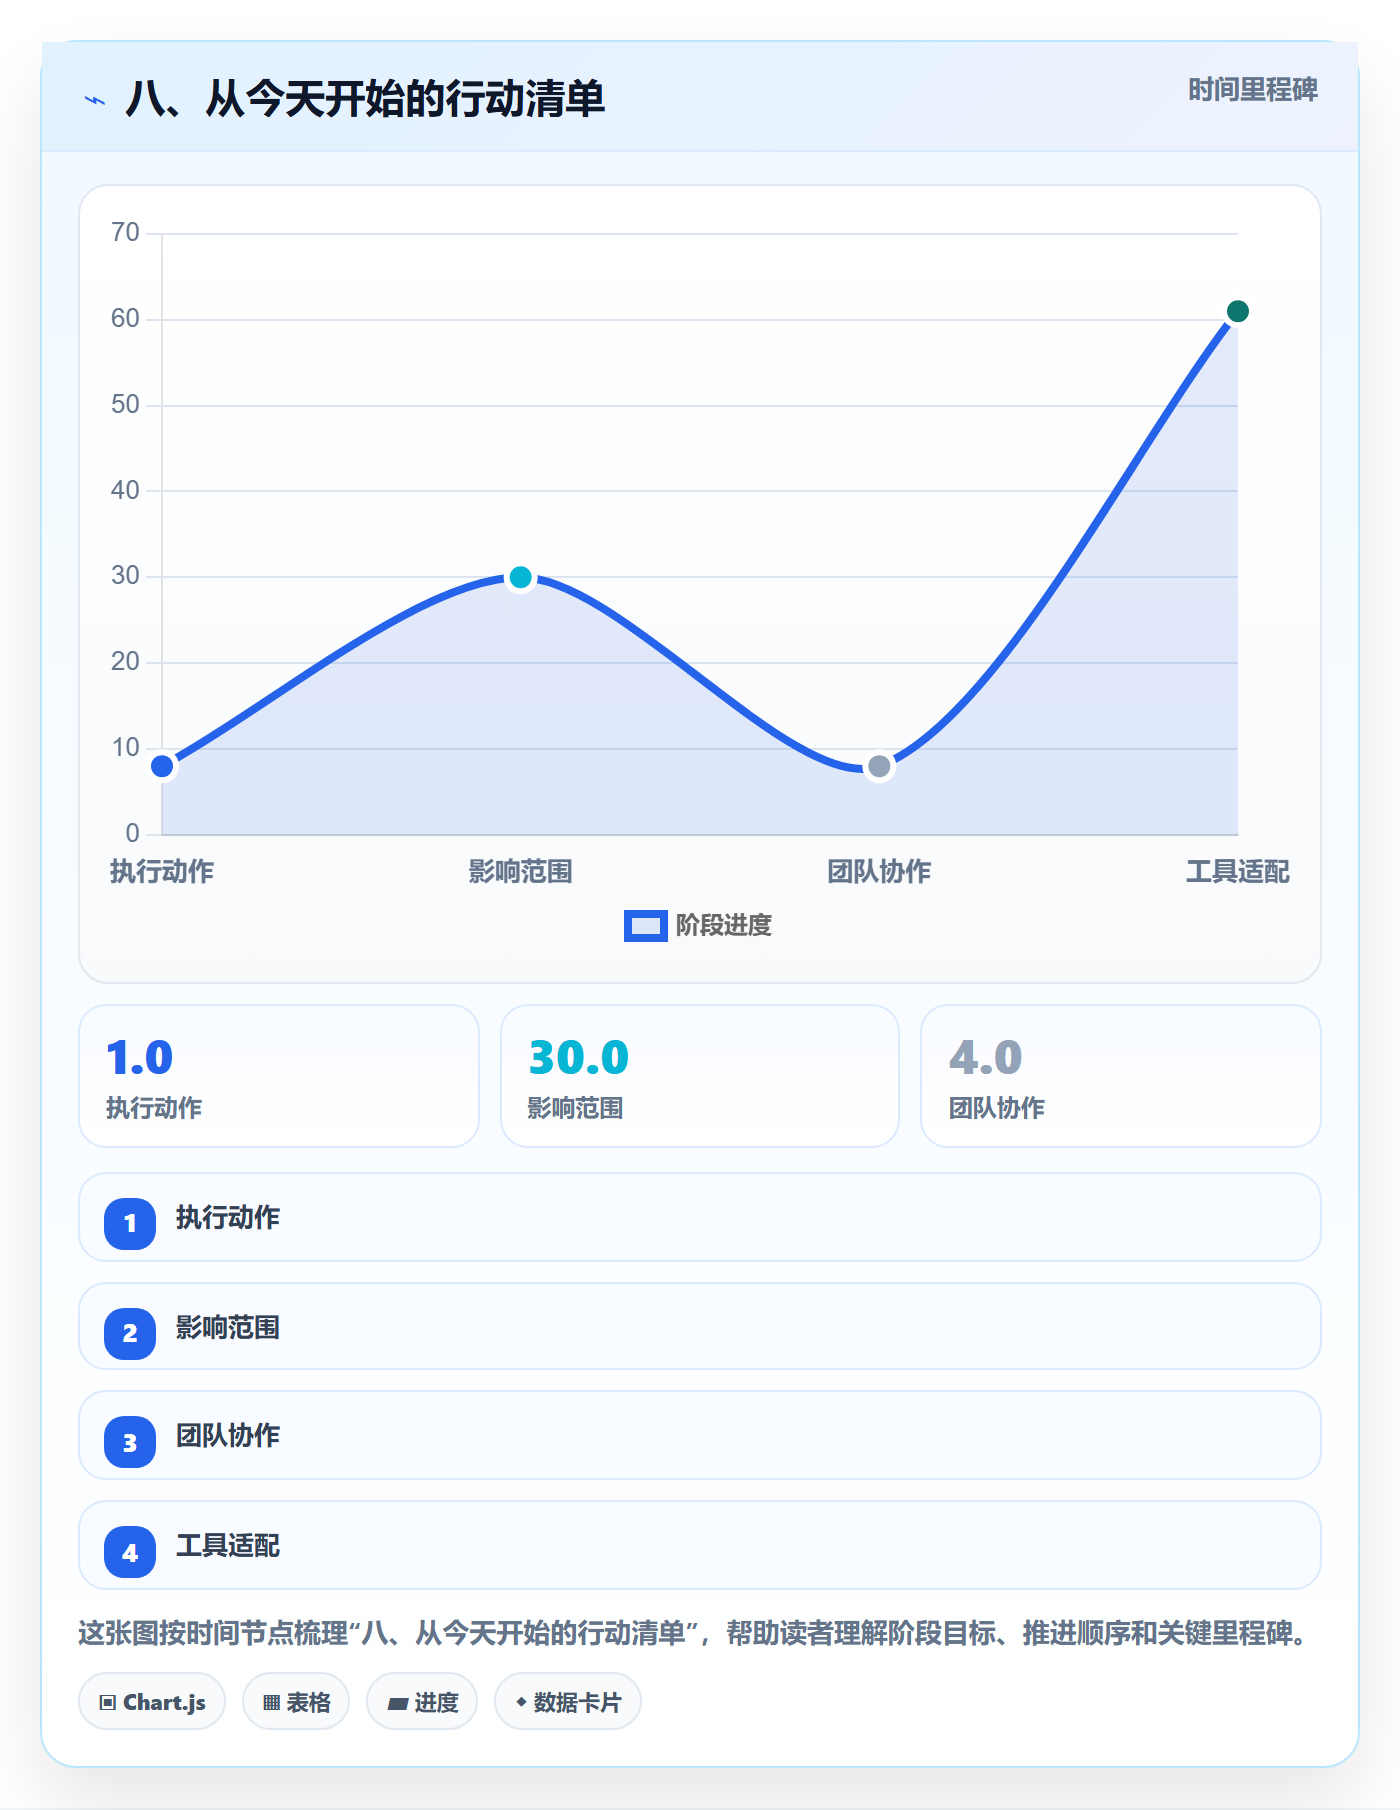Screen dimensions: 1400x1810
Task: Click the 影响范围 peak data point
Action: (520, 577)
